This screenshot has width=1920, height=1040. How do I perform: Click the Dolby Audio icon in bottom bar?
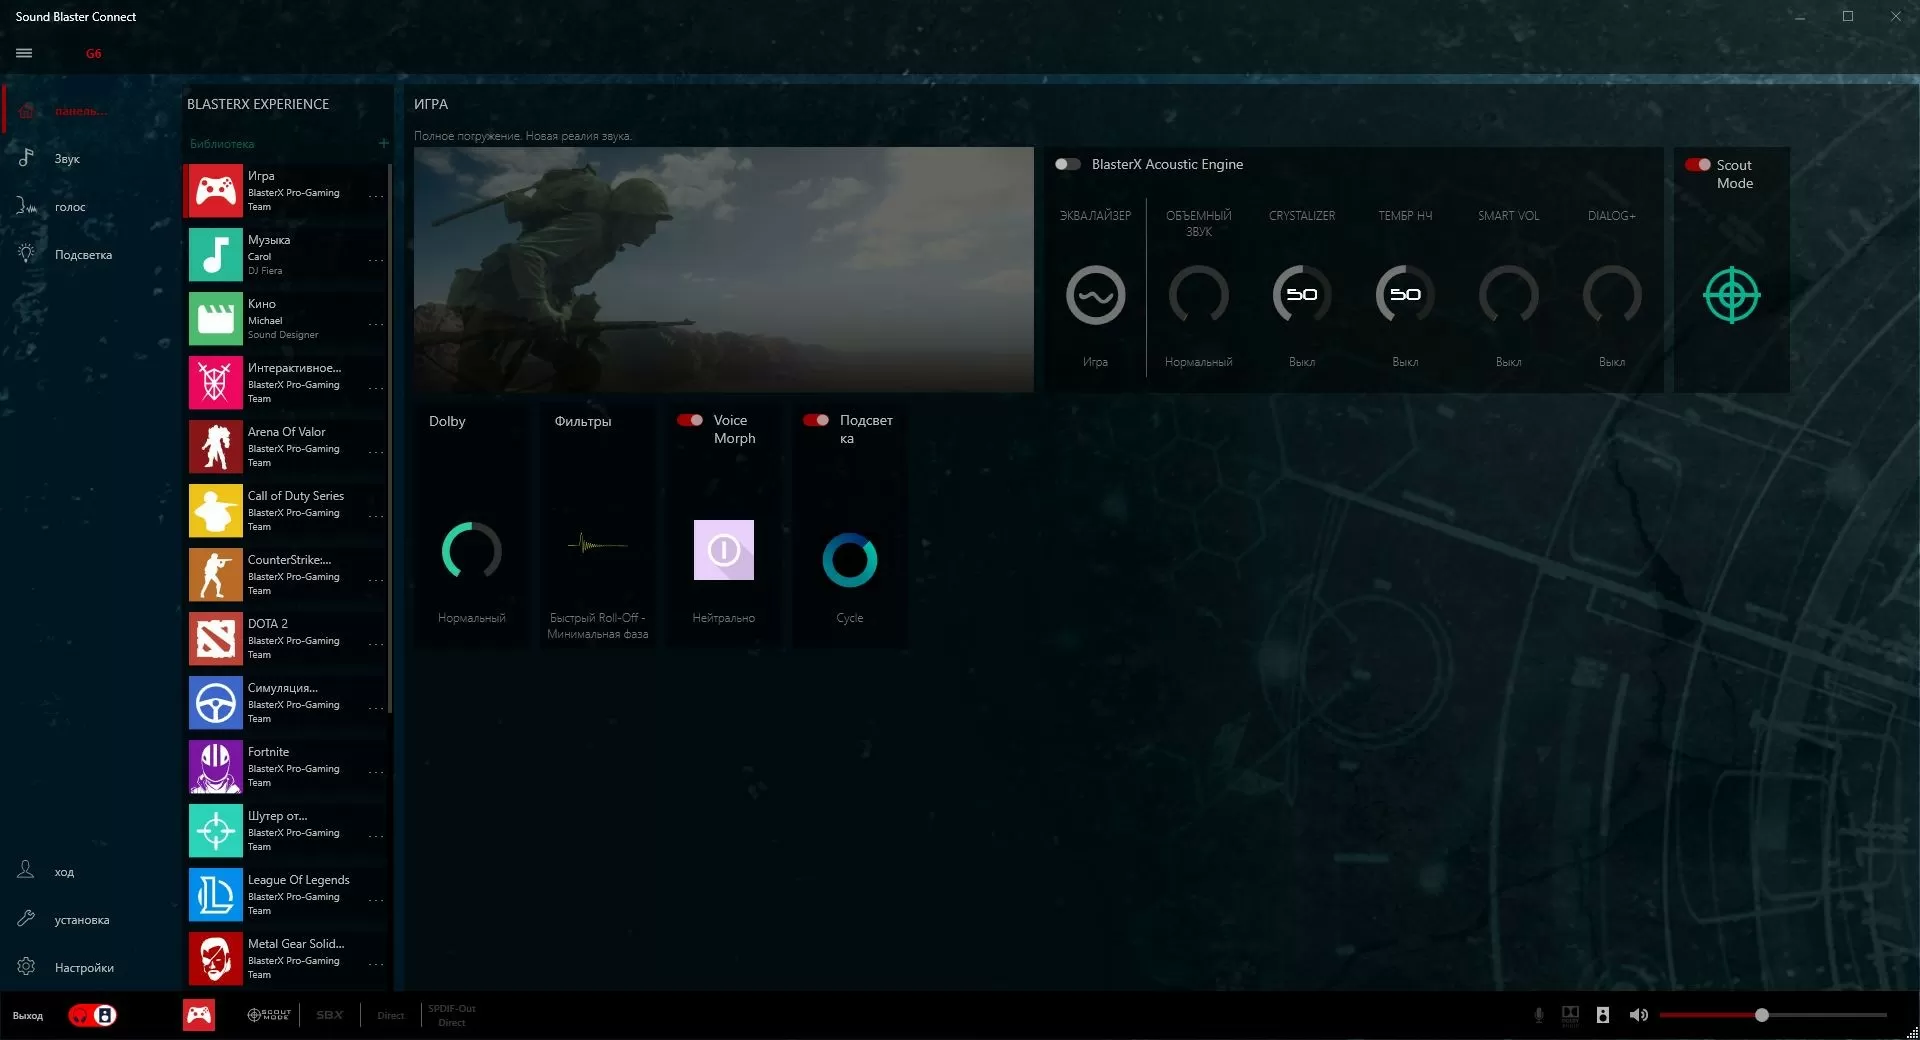click(1570, 1015)
